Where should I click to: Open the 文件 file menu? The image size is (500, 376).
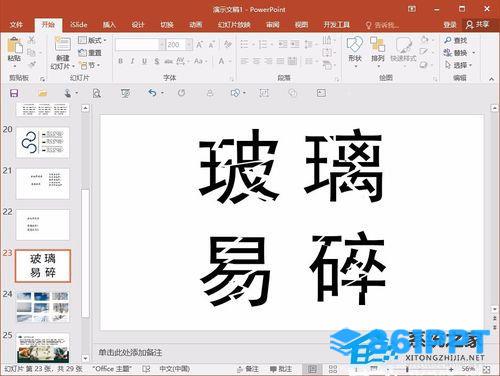click(x=16, y=25)
